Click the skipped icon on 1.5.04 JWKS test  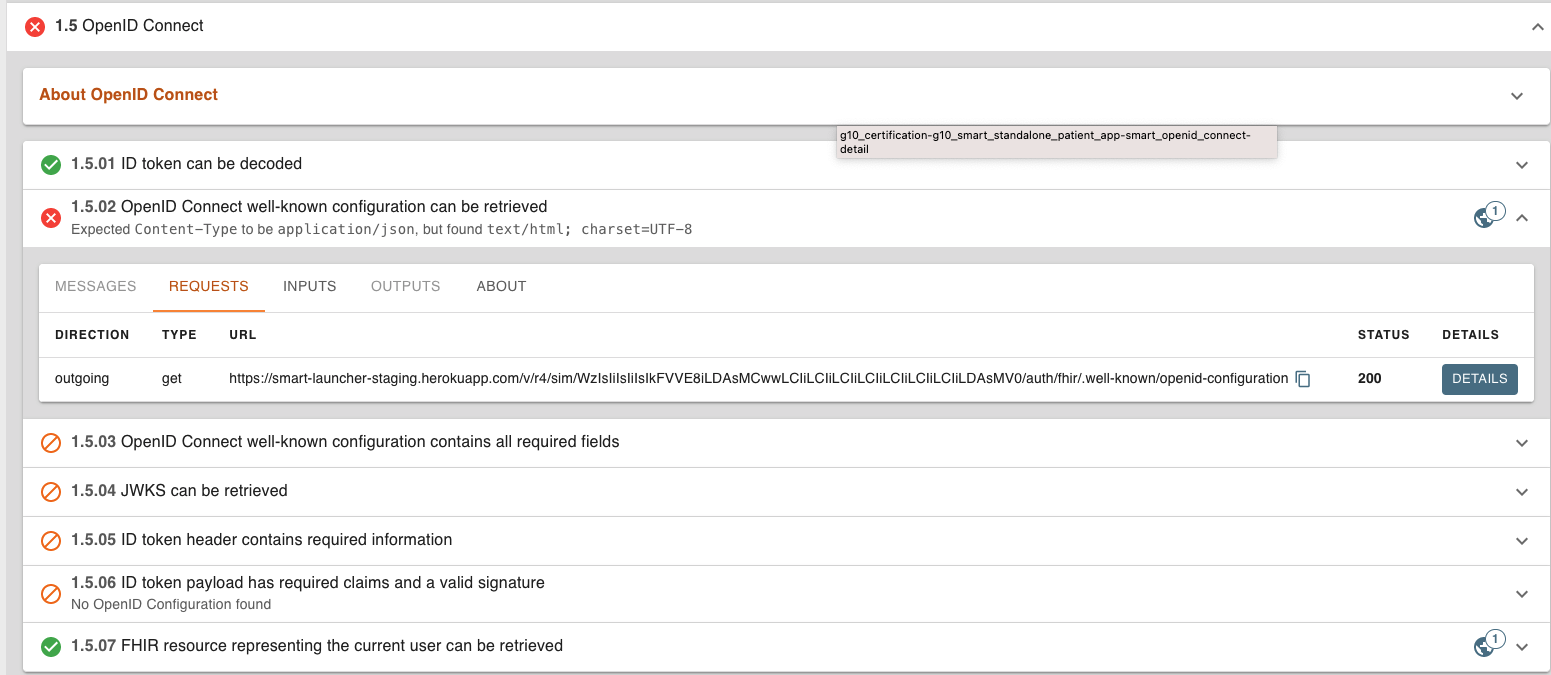point(51,491)
